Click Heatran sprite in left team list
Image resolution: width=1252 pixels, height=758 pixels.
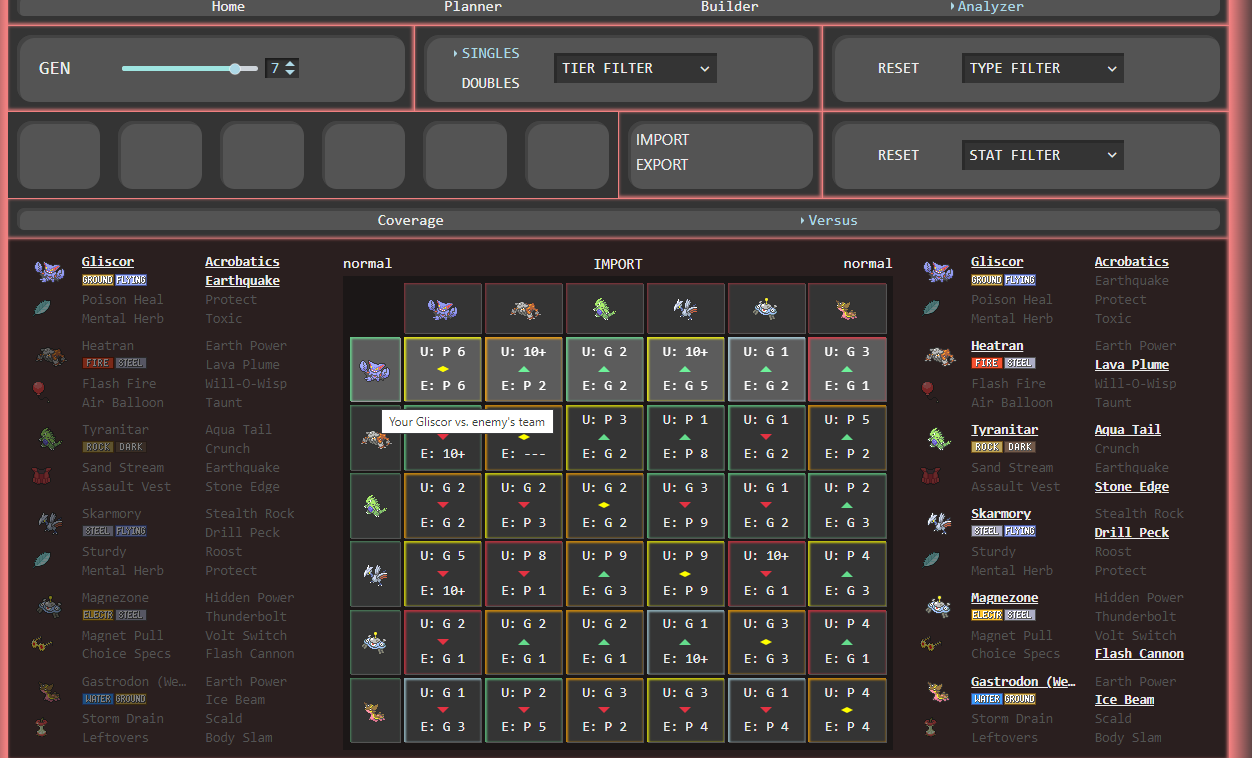coord(49,355)
